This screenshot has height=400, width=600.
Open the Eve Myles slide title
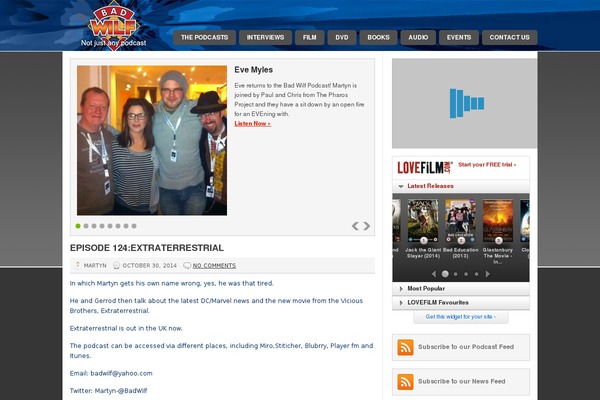253,70
